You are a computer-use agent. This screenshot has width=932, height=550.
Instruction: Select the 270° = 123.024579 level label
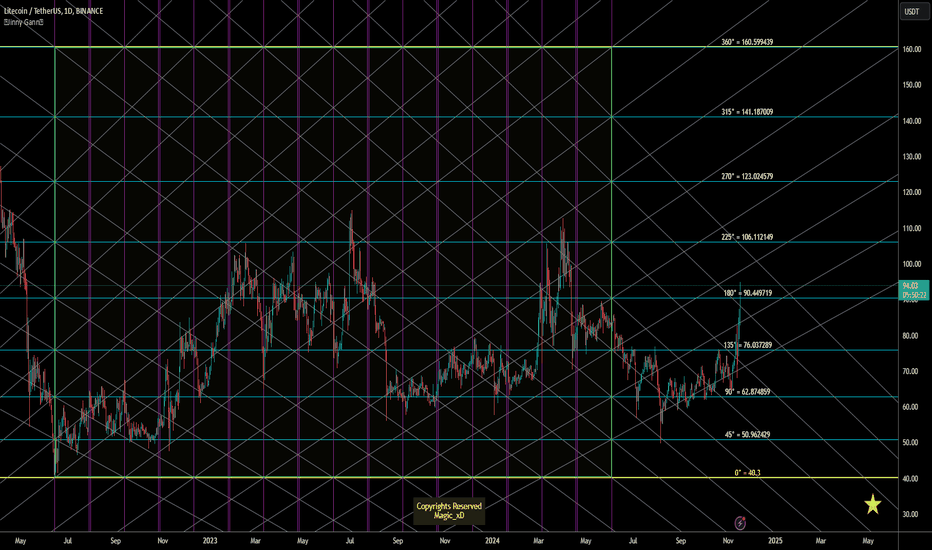point(747,177)
